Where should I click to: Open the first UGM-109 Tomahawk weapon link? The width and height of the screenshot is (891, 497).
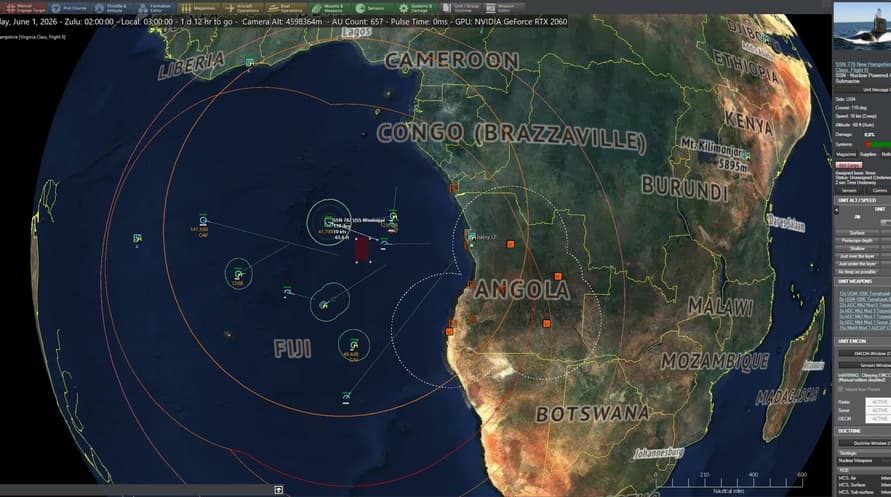point(865,294)
